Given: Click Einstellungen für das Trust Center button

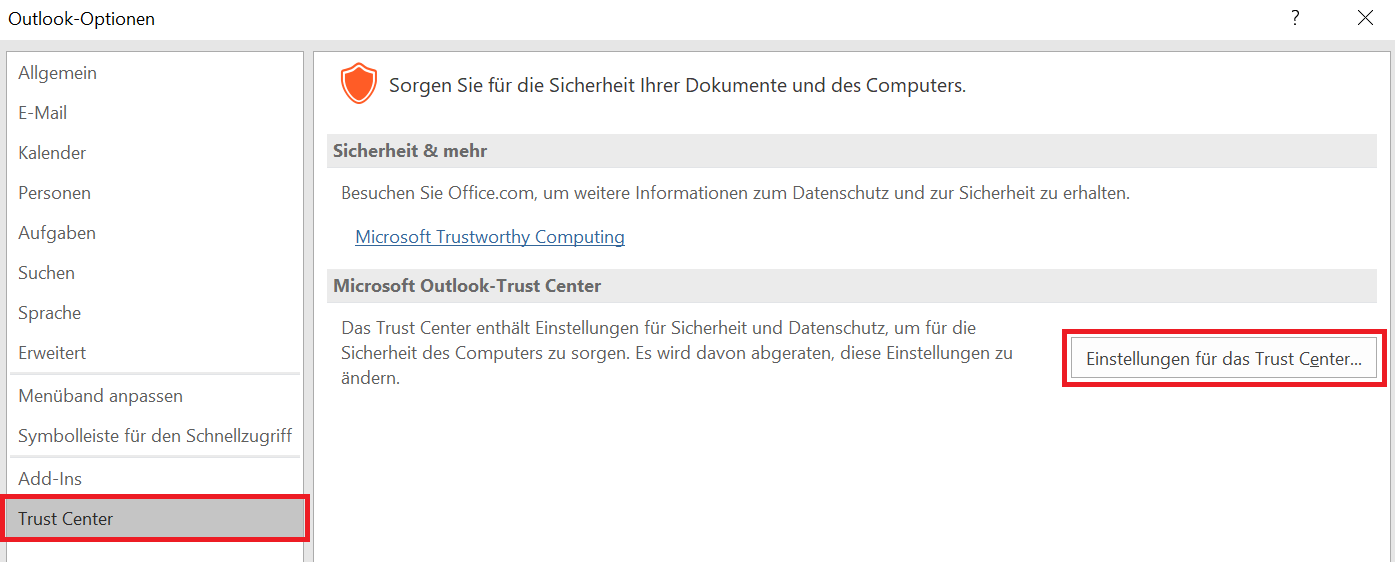Looking at the screenshot, I should (1223, 358).
